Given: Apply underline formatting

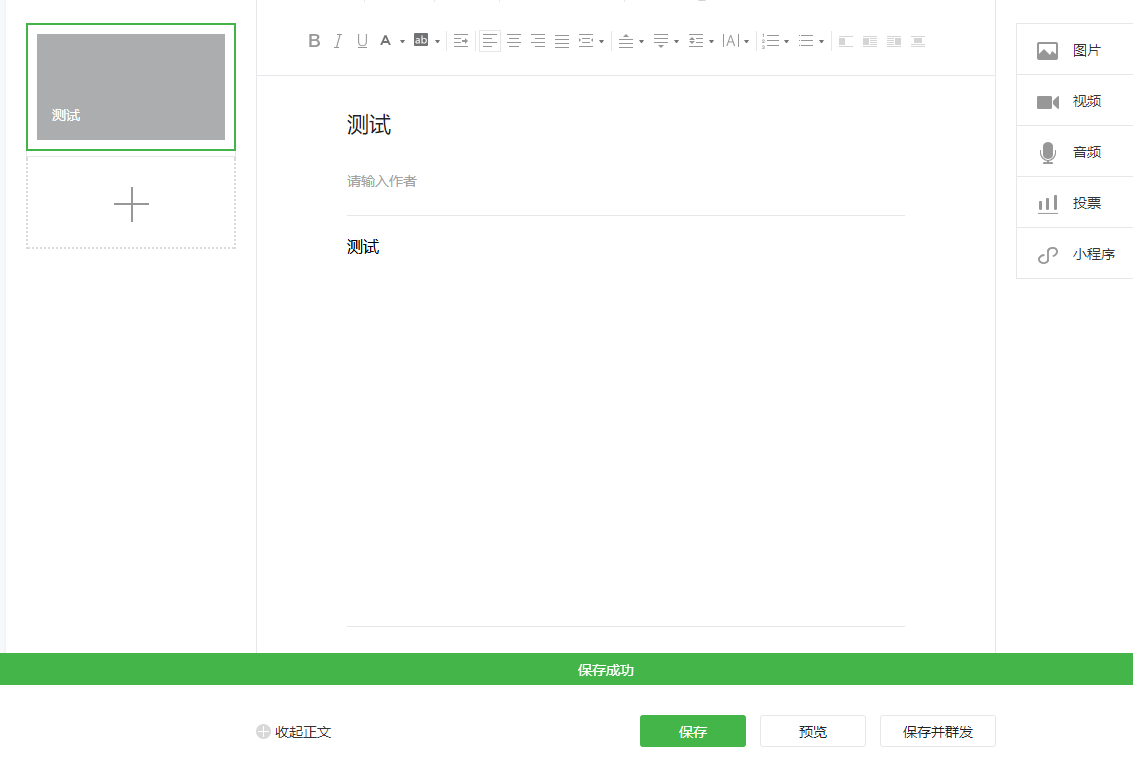Looking at the screenshot, I should point(362,41).
